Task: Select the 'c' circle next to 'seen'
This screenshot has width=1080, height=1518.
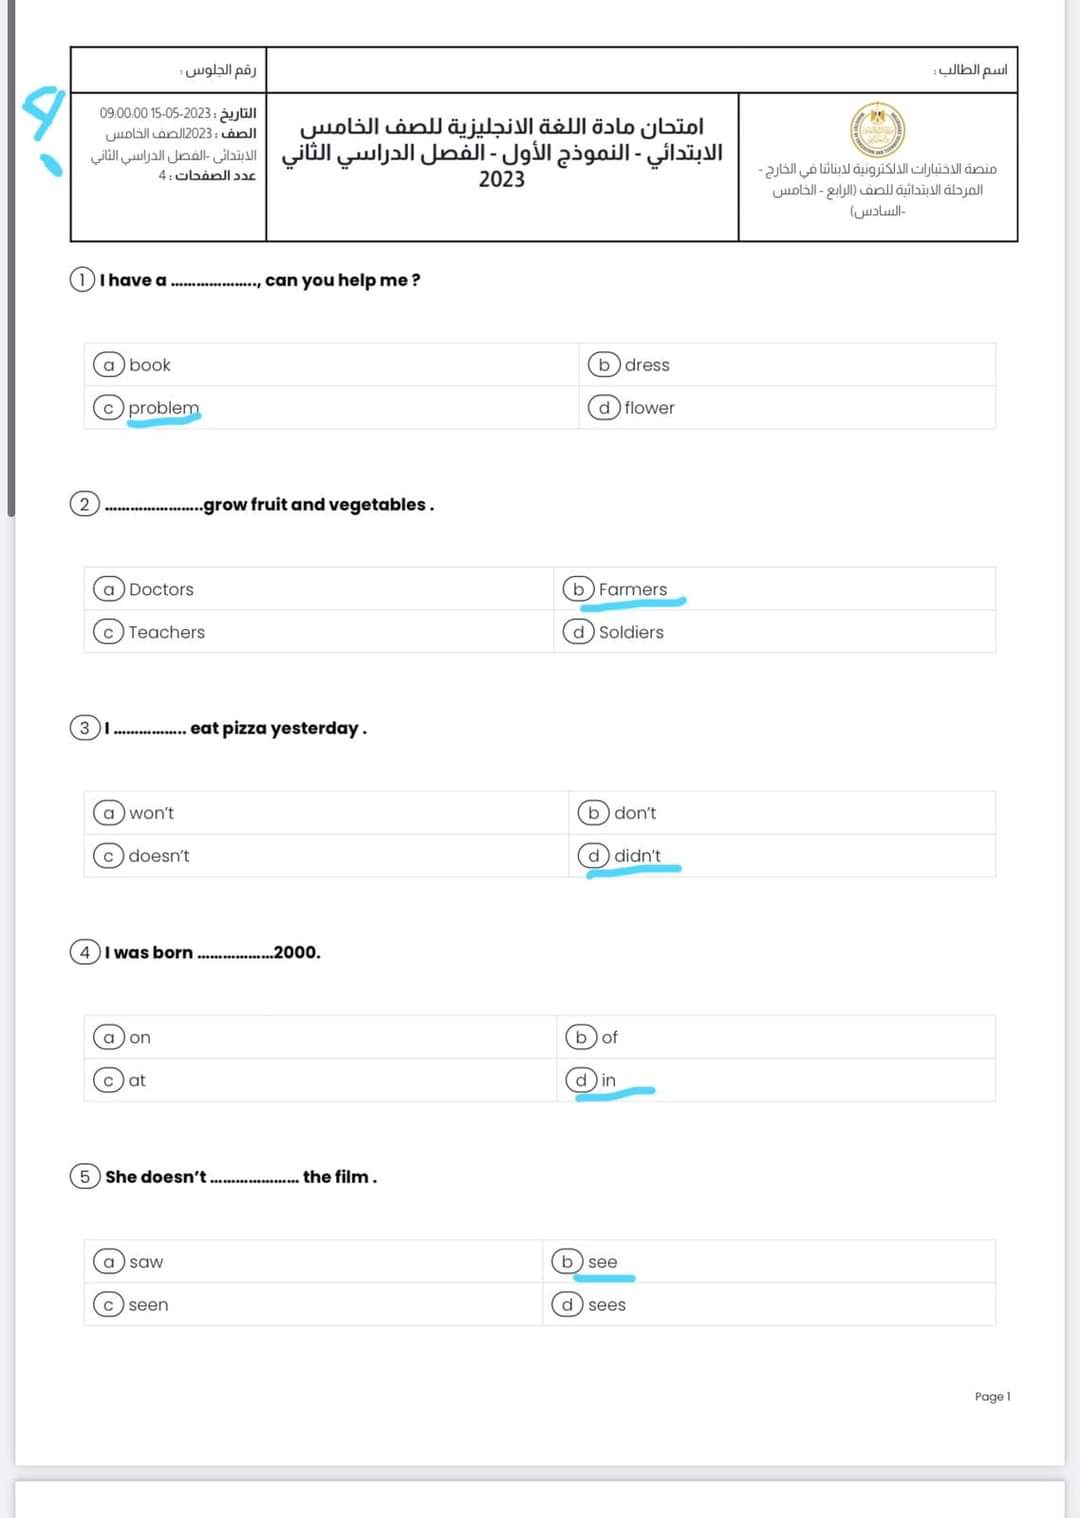Action: [108, 1304]
